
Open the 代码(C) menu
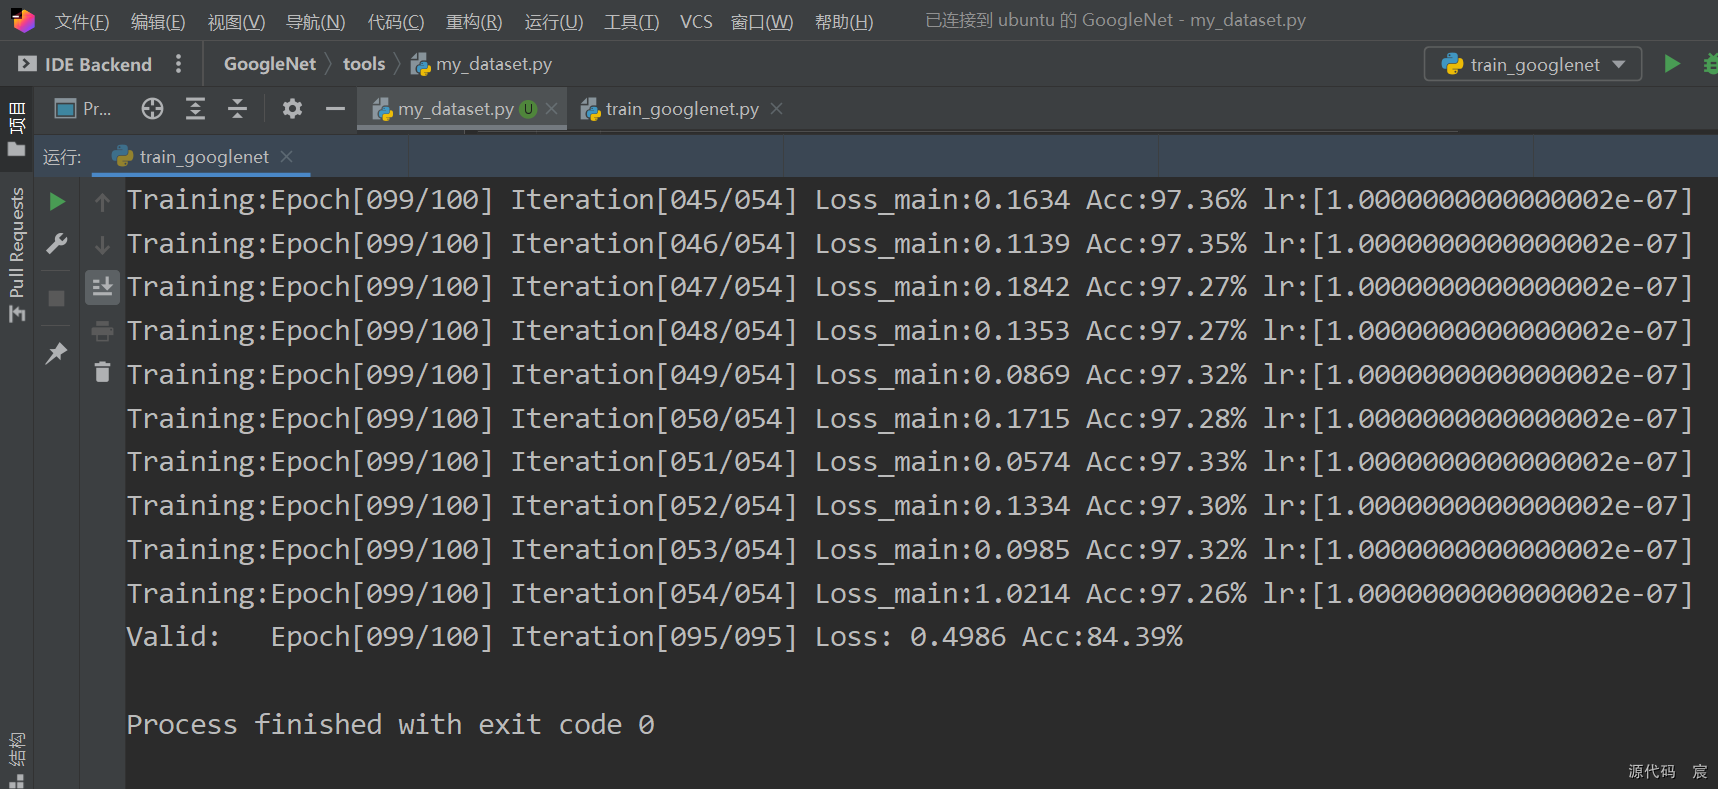click(395, 21)
